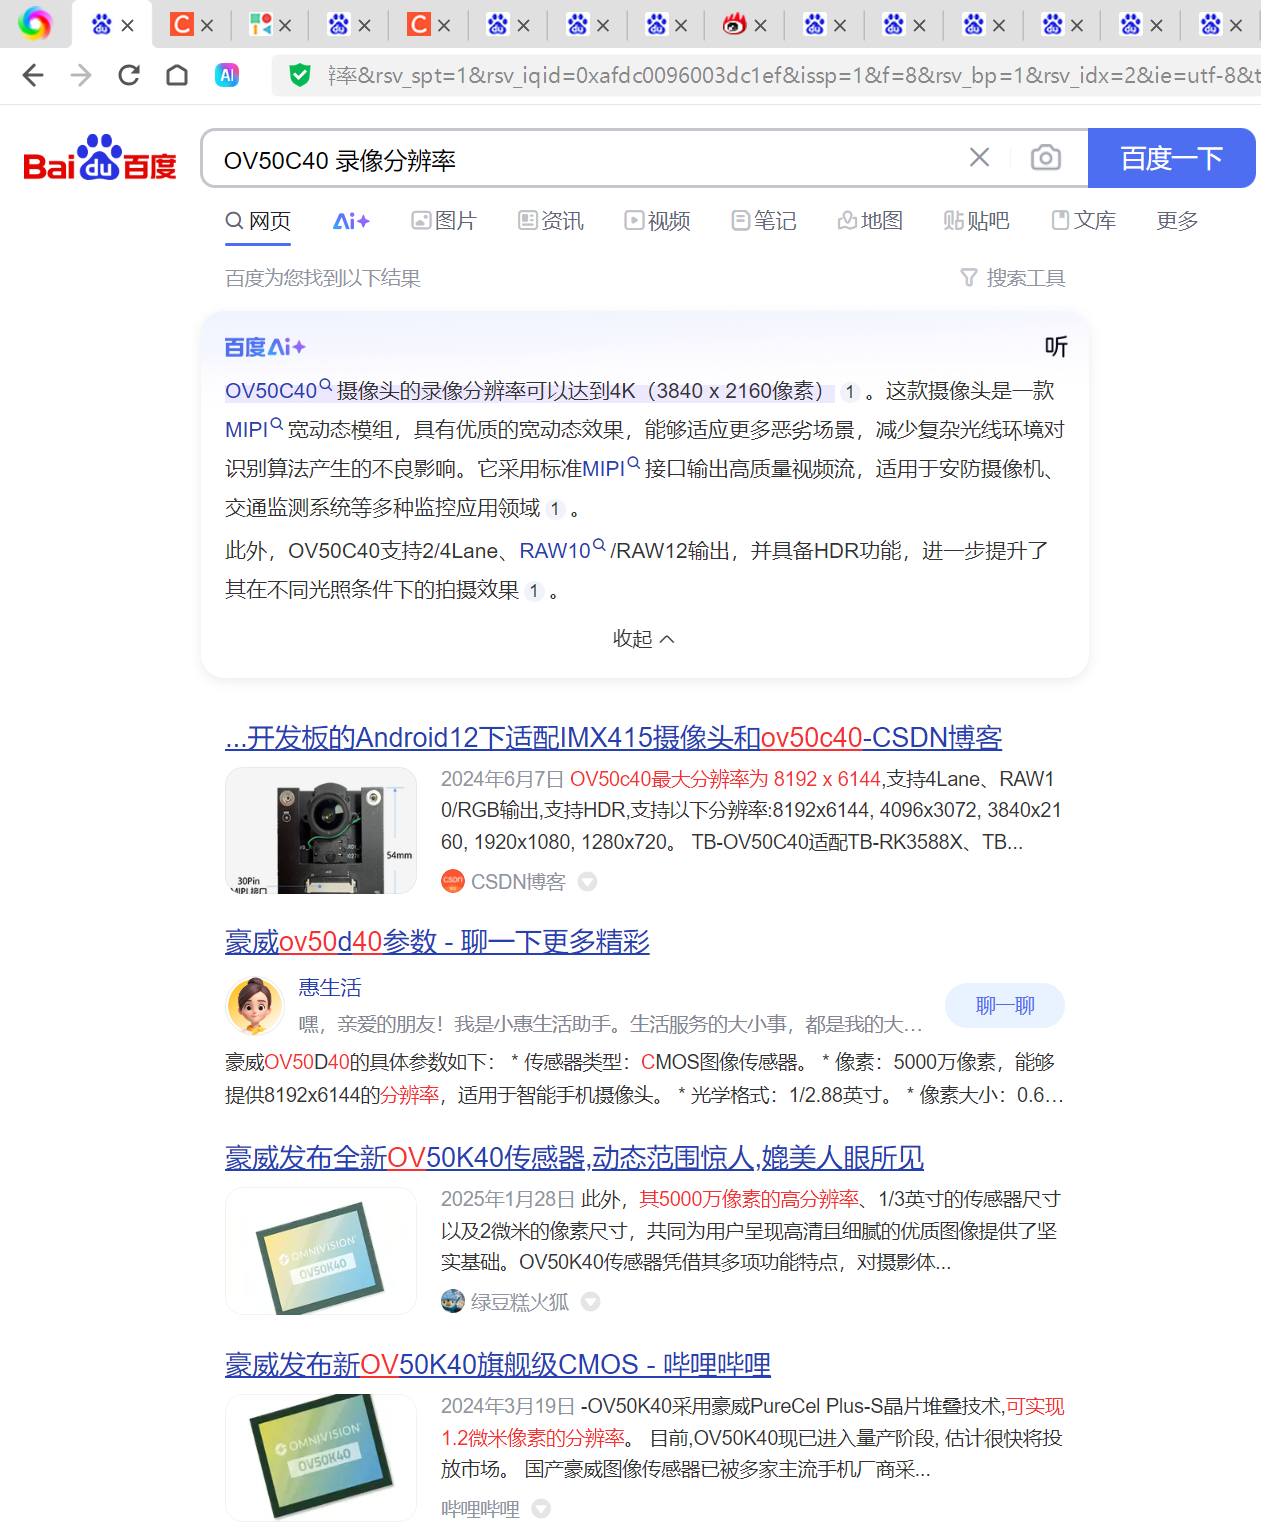
Task: Switch to the 地图 tab
Action: [871, 220]
